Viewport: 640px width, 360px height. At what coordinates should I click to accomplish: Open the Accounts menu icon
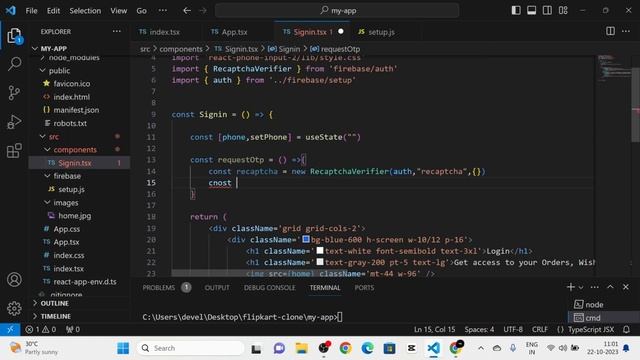click(x=14, y=280)
